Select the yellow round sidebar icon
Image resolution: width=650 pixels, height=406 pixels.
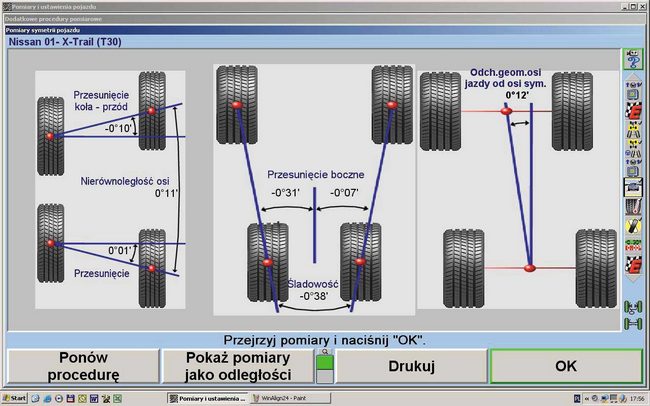tap(632, 226)
